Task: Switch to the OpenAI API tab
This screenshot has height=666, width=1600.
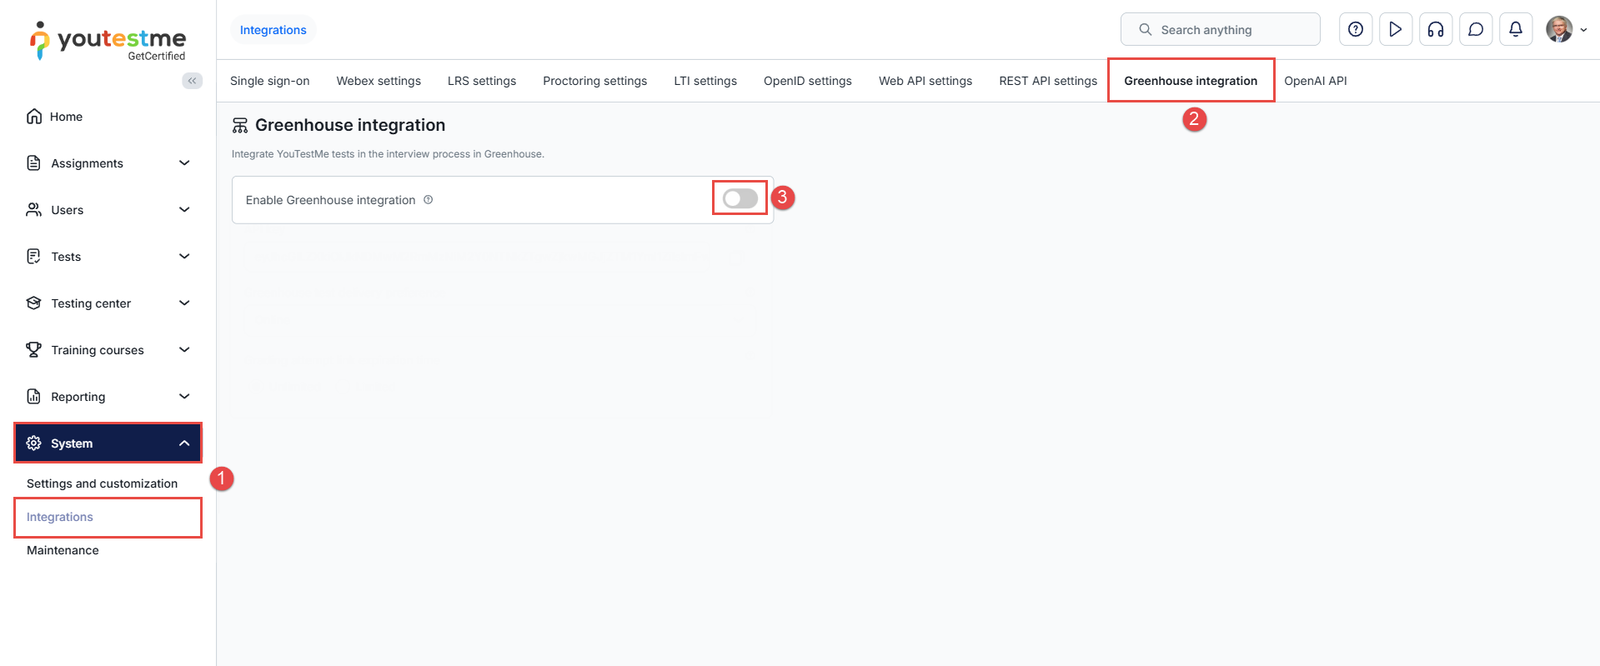Action: coord(1315,81)
